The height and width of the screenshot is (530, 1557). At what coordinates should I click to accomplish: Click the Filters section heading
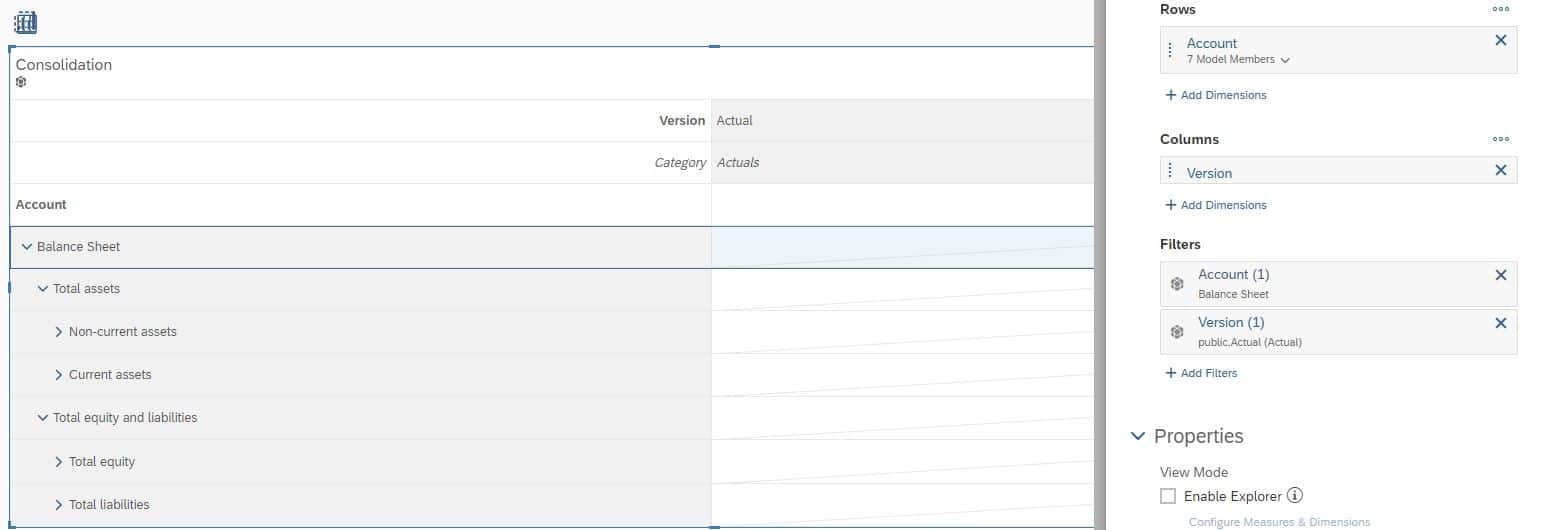click(1180, 244)
